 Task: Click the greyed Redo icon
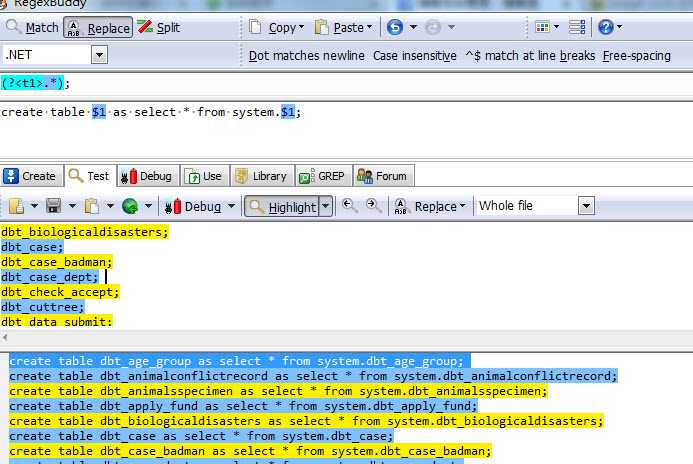(433, 27)
